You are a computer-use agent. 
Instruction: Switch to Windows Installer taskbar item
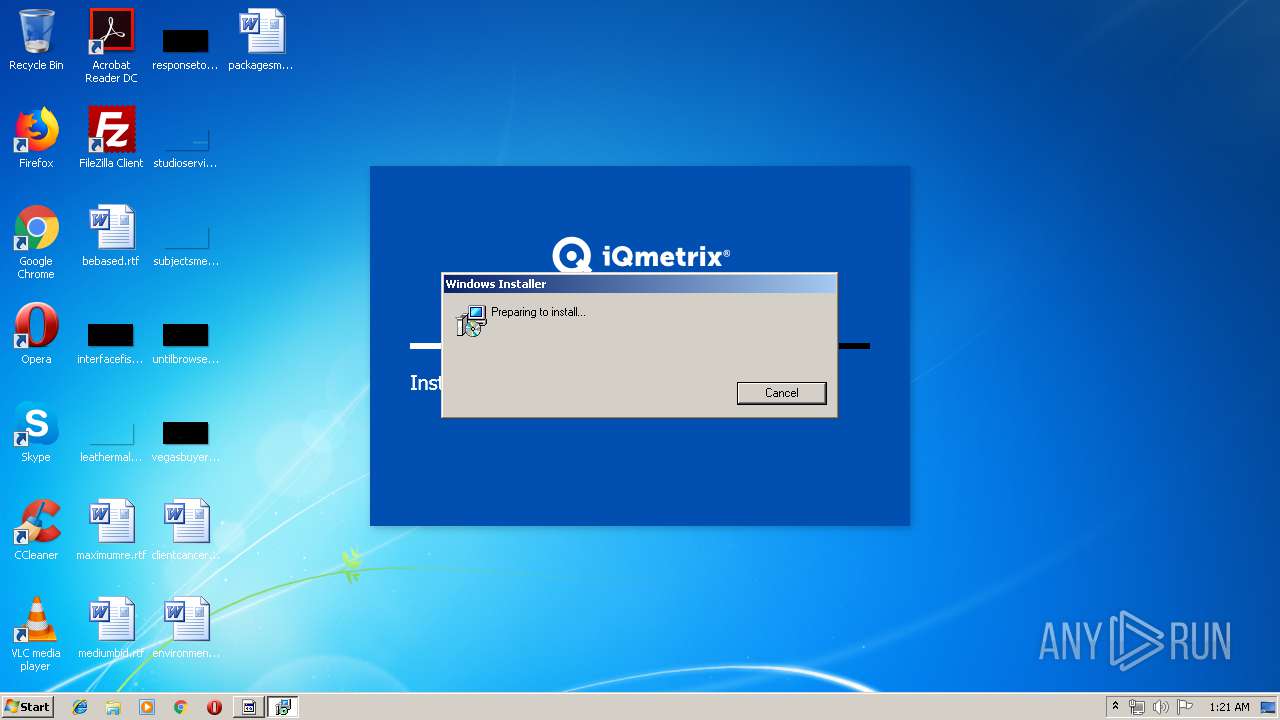coord(283,707)
